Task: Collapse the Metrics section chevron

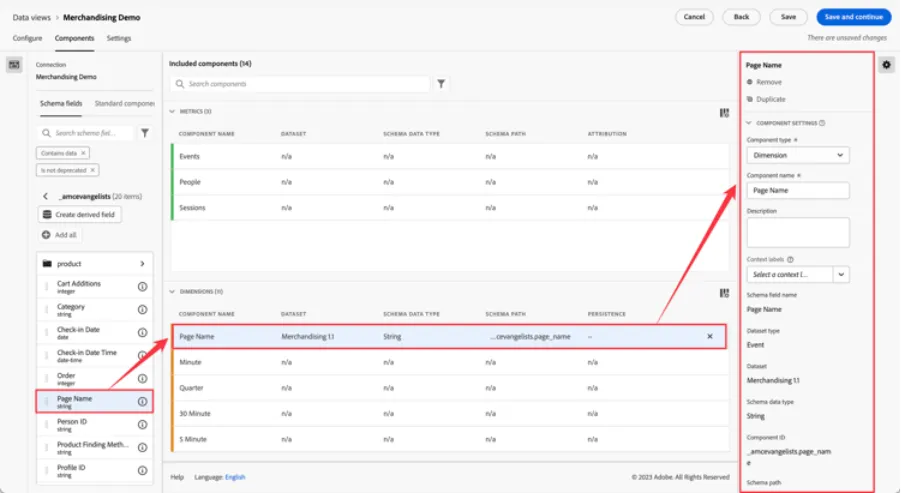Action: click(x=172, y=111)
